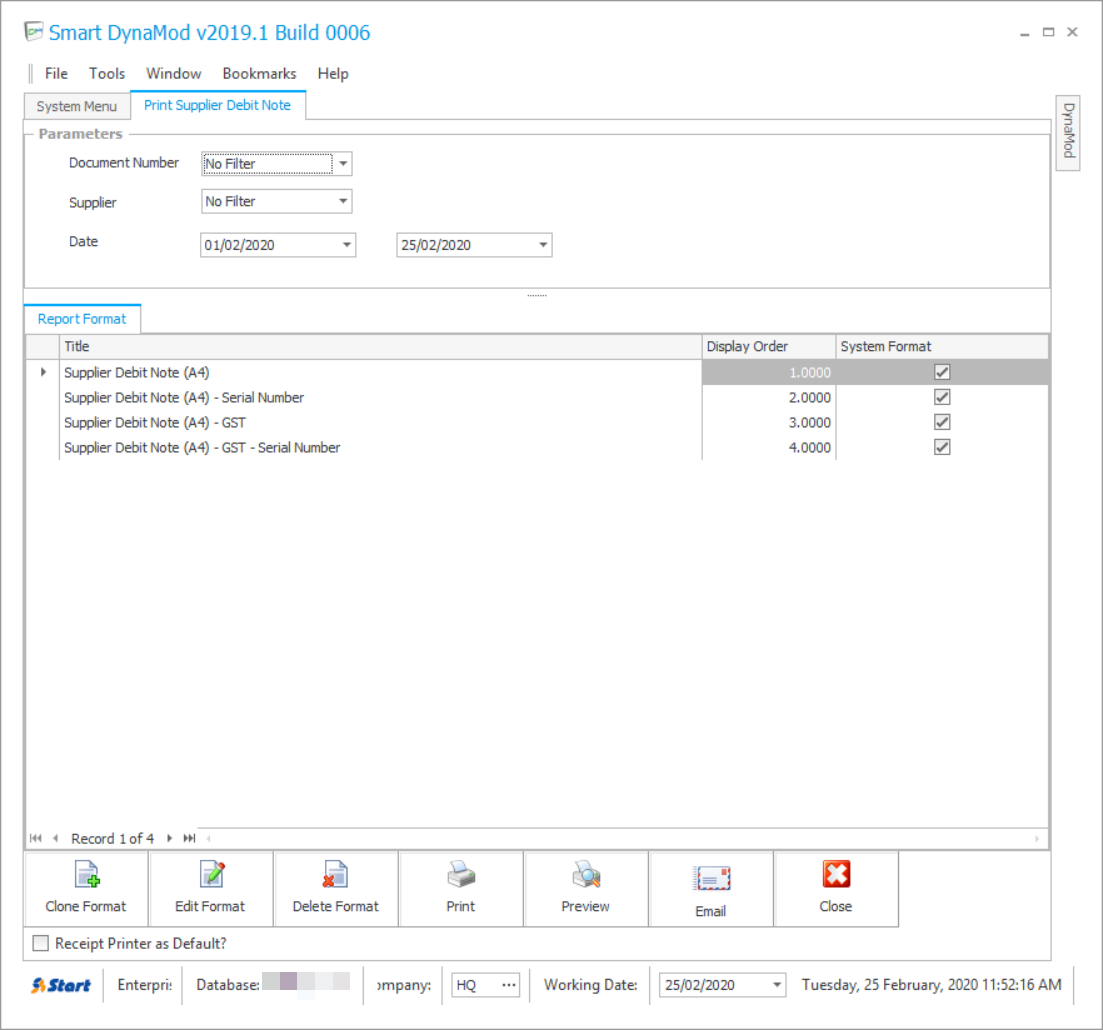Screen dimensions: 1103x1030
Task: Enable Receipt Printer as Default checkbox
Action: coord(41,943)
